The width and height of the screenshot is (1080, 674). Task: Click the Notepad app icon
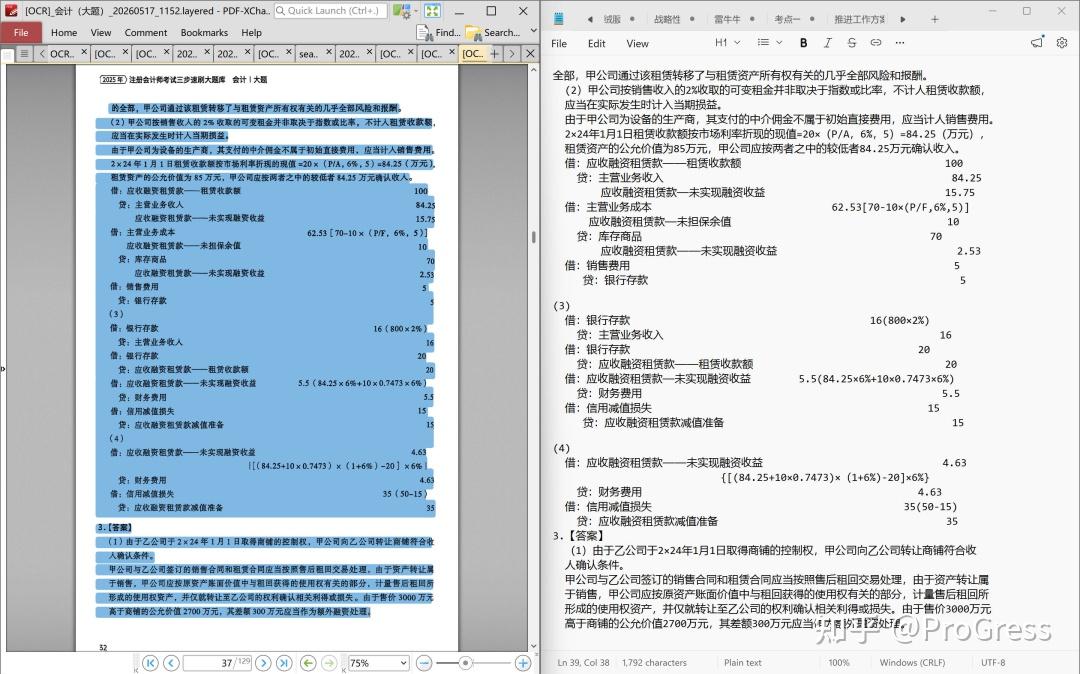click(559, 19)
